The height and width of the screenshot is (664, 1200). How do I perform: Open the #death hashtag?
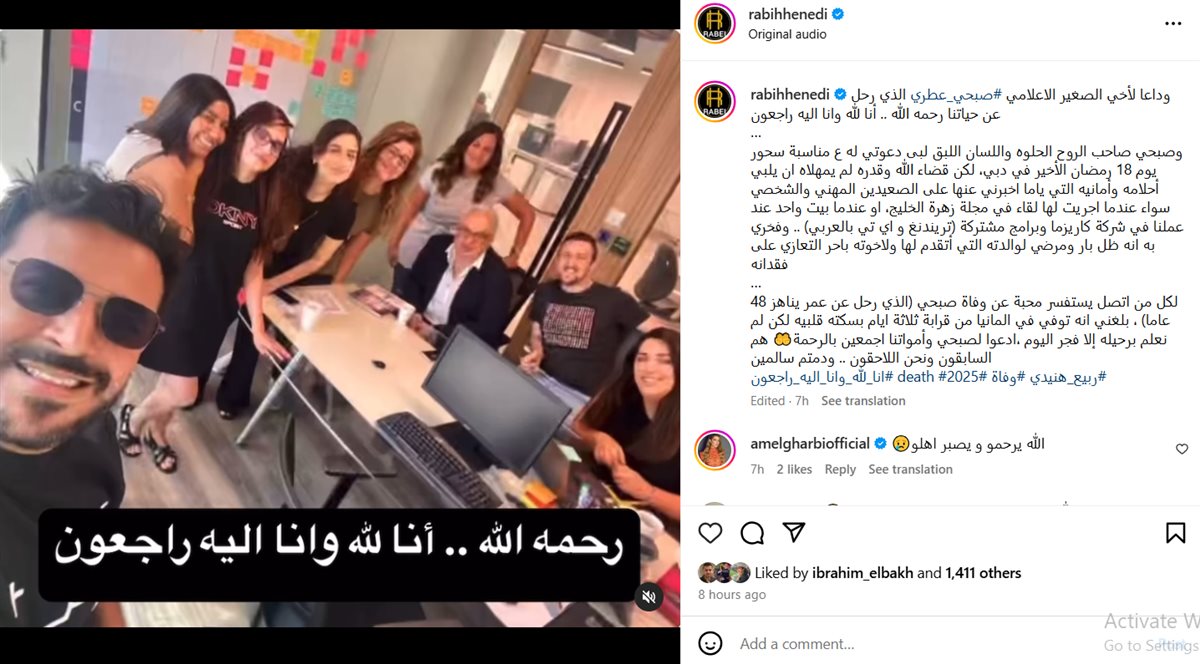(914, 377)
